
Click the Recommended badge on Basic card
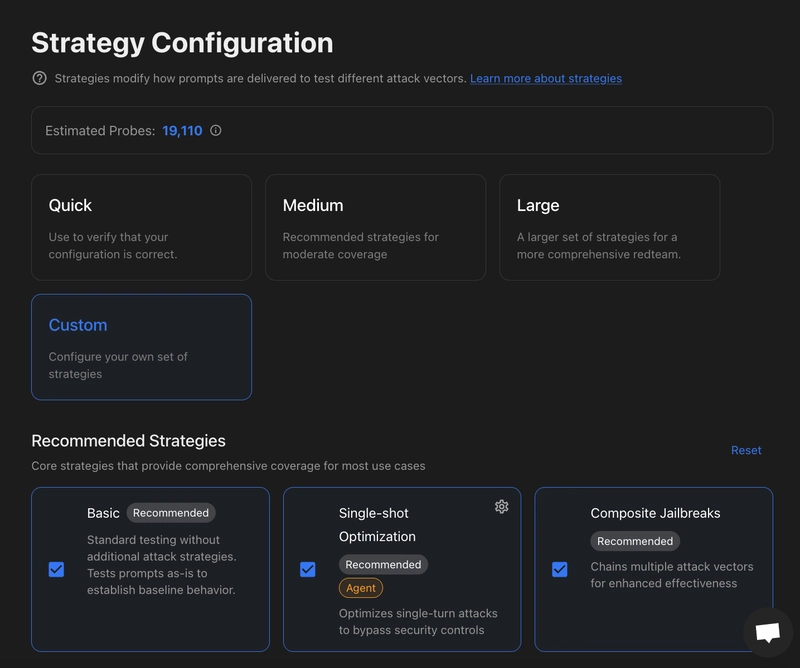171,513
